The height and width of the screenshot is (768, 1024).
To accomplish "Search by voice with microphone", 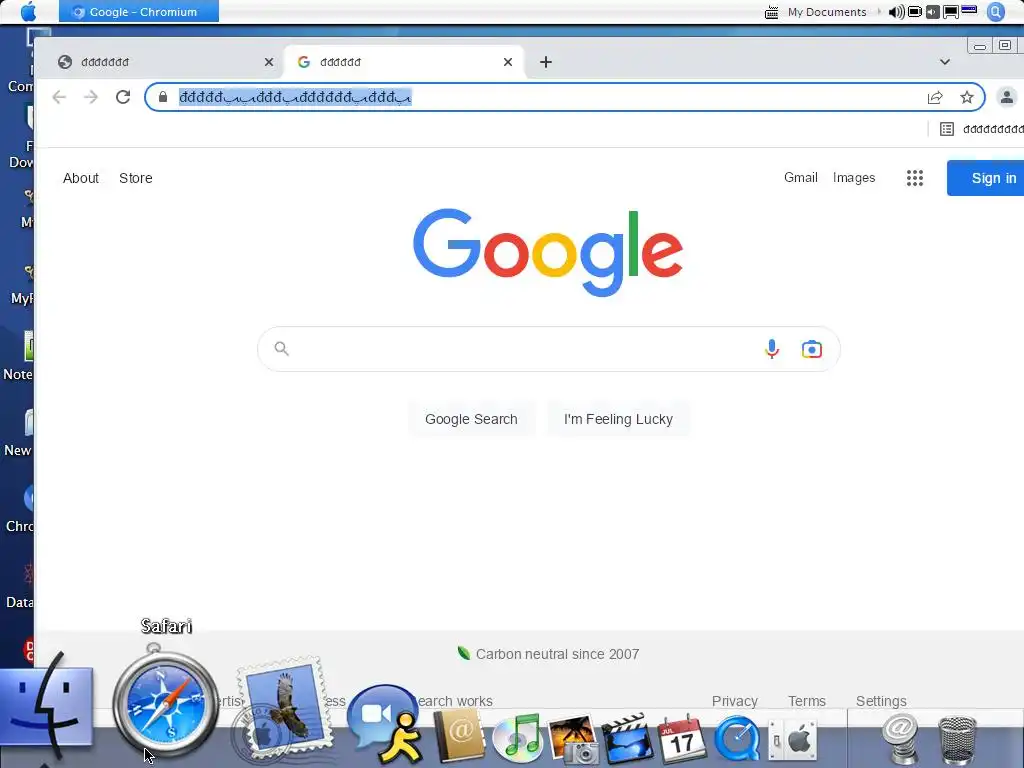I will (x=772, y=349).
